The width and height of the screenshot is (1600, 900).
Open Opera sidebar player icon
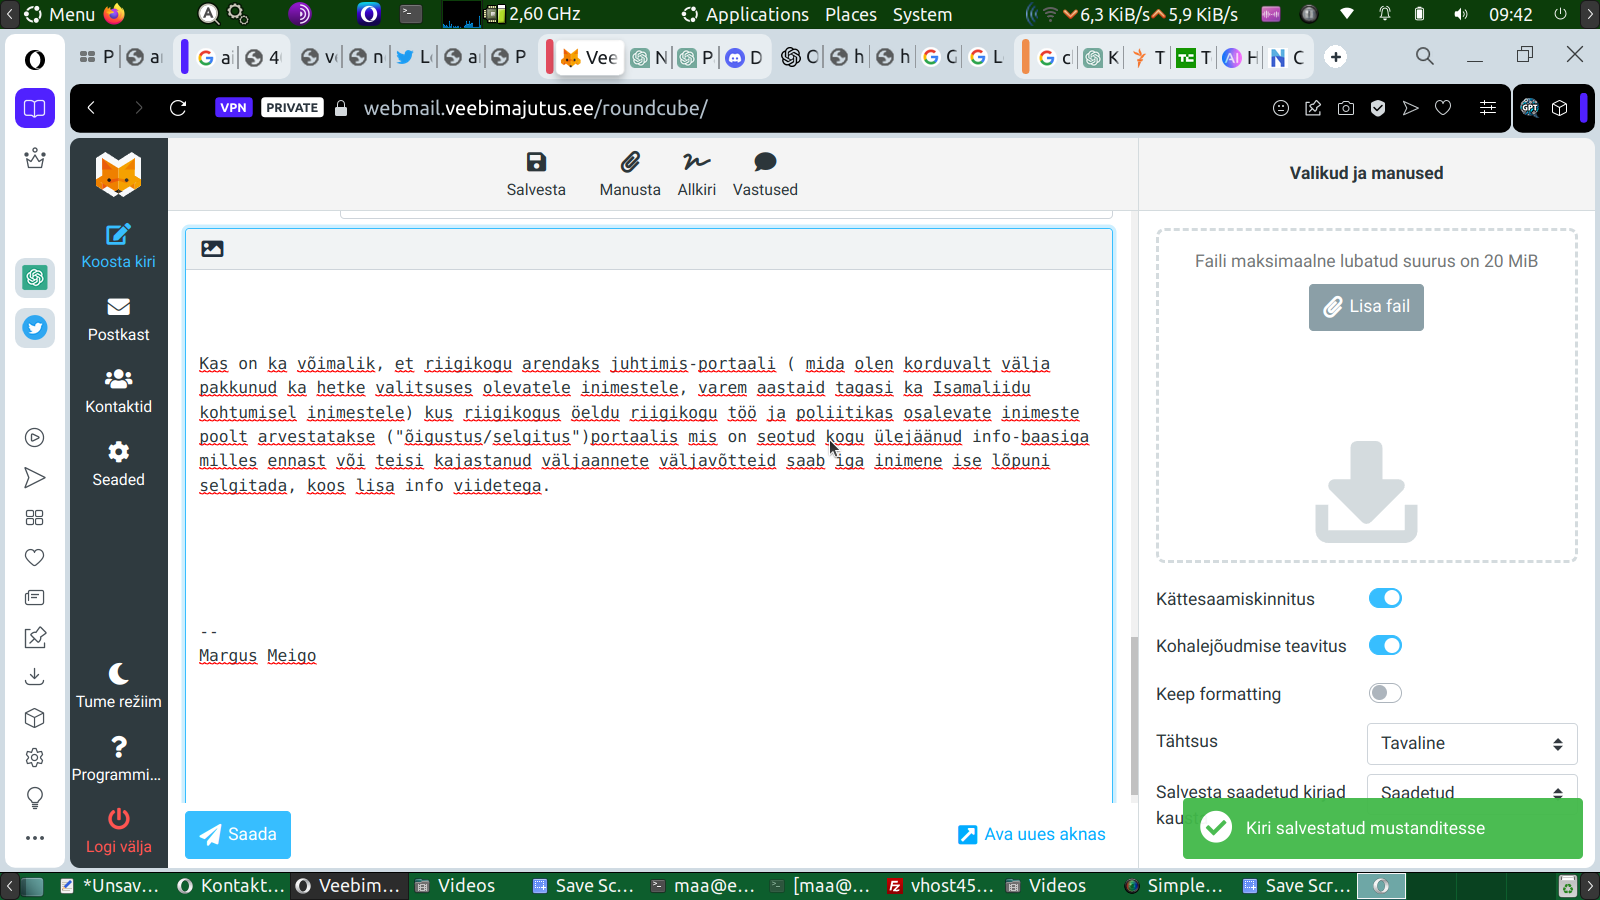(x=35, y=437)
